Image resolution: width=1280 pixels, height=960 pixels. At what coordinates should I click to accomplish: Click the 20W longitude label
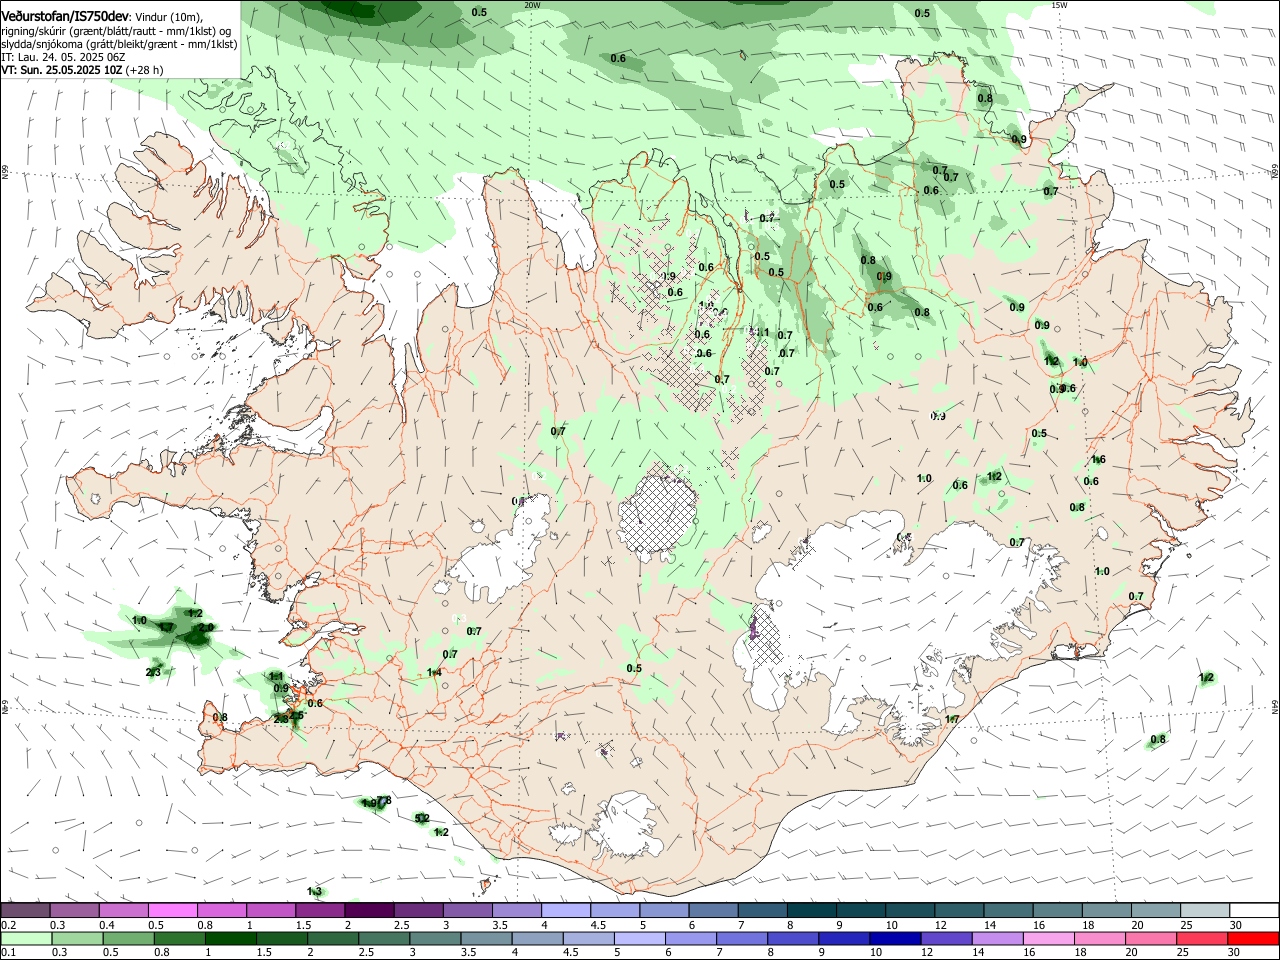(x=532, y=5)
